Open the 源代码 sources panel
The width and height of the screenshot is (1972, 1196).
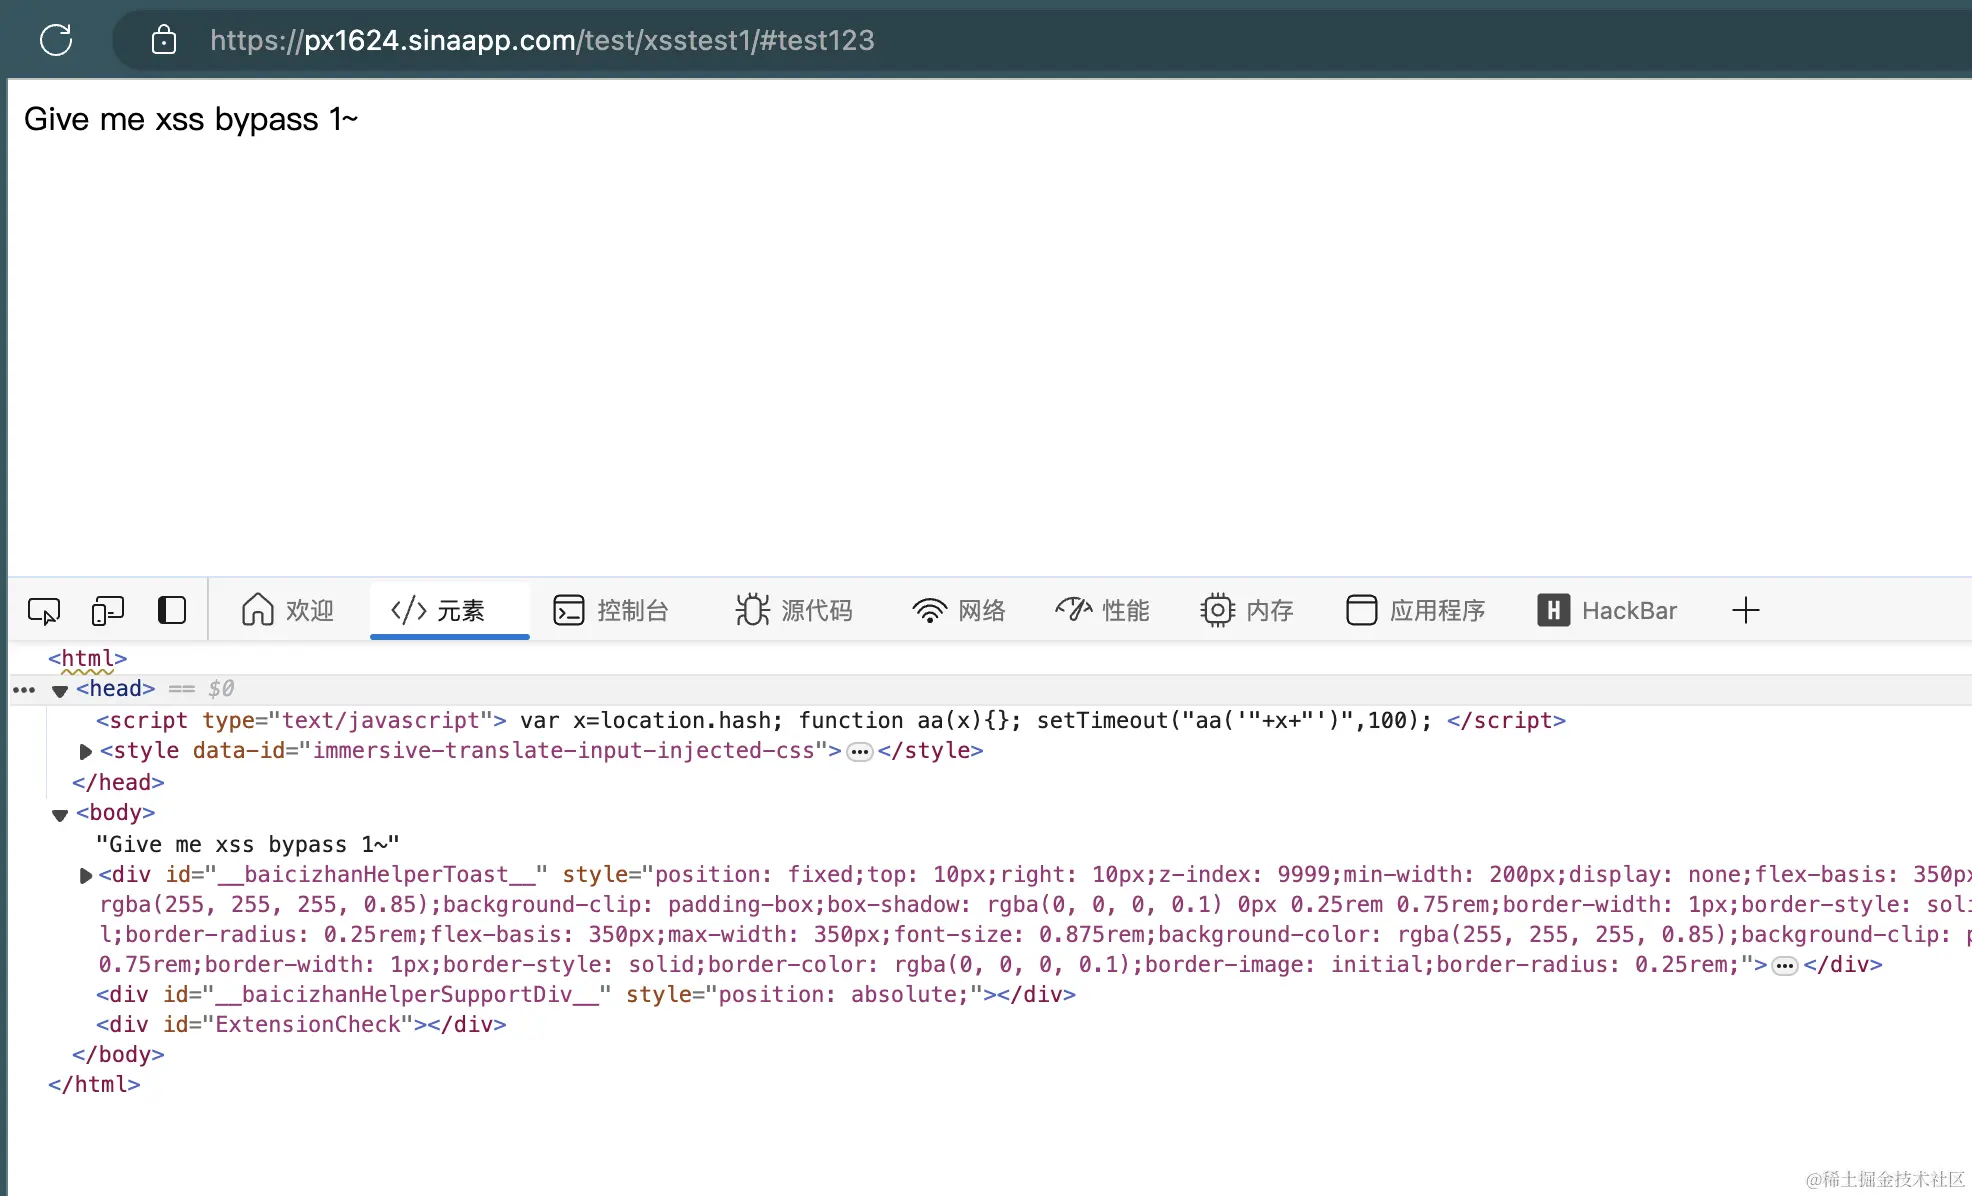click(x=794, y=610)
